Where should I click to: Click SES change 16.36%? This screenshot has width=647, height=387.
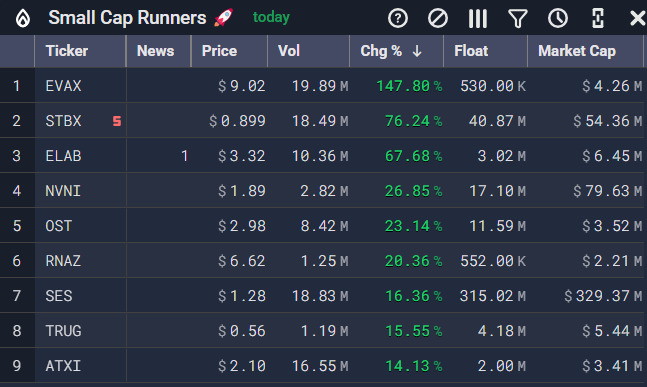413,296
